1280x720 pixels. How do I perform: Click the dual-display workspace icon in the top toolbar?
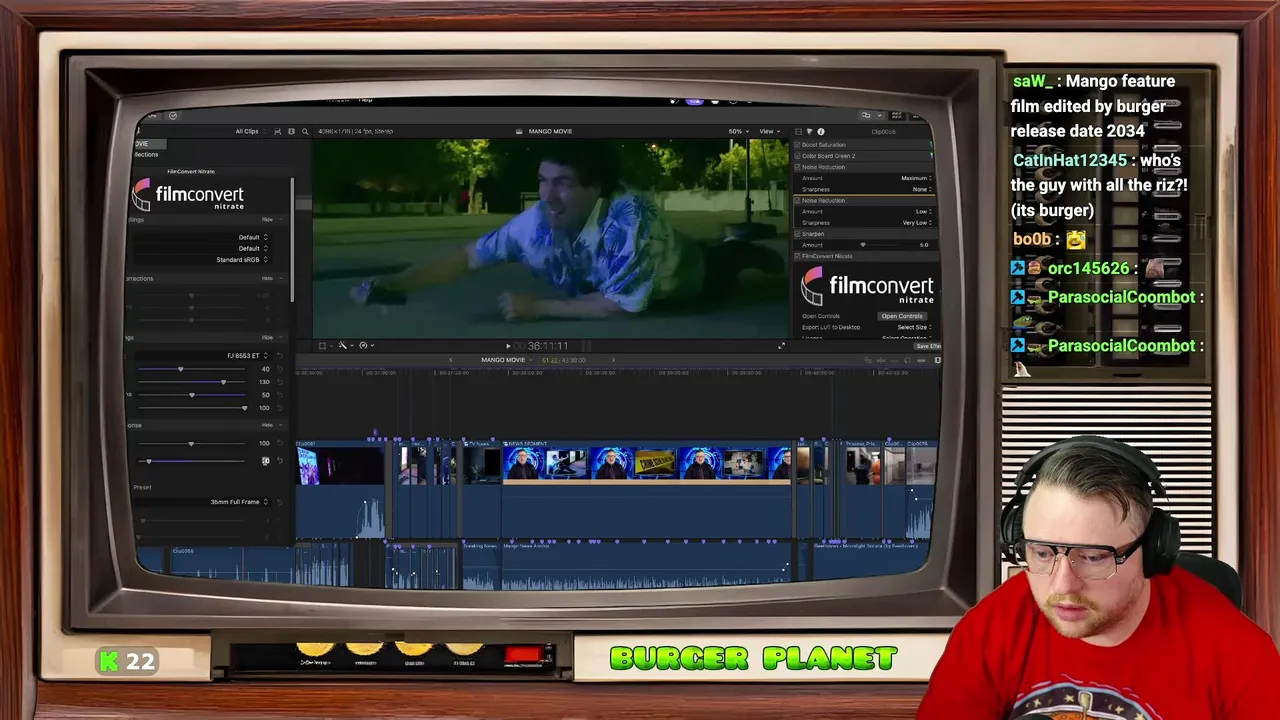click(866, 115)
